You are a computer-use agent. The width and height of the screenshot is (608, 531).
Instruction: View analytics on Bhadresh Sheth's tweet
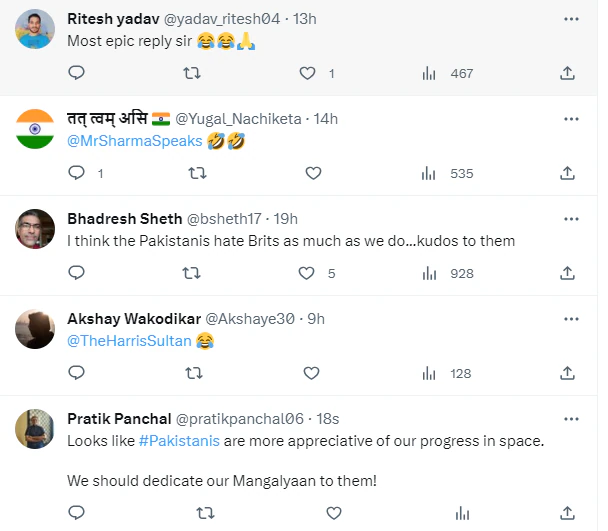[x=430, y=273]
